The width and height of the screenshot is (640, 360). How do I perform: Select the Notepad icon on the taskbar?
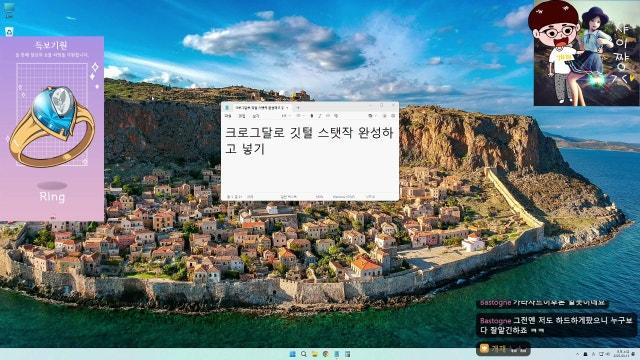[337, 354]
